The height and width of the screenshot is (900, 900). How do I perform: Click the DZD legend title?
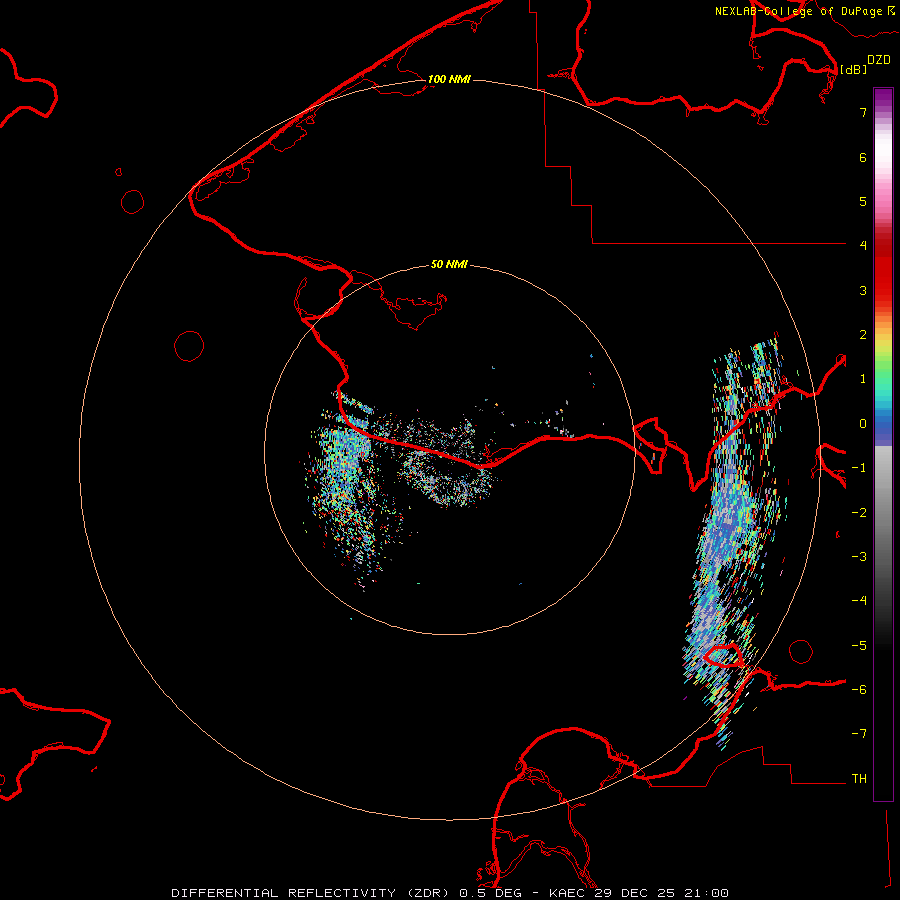coord(879,60)
